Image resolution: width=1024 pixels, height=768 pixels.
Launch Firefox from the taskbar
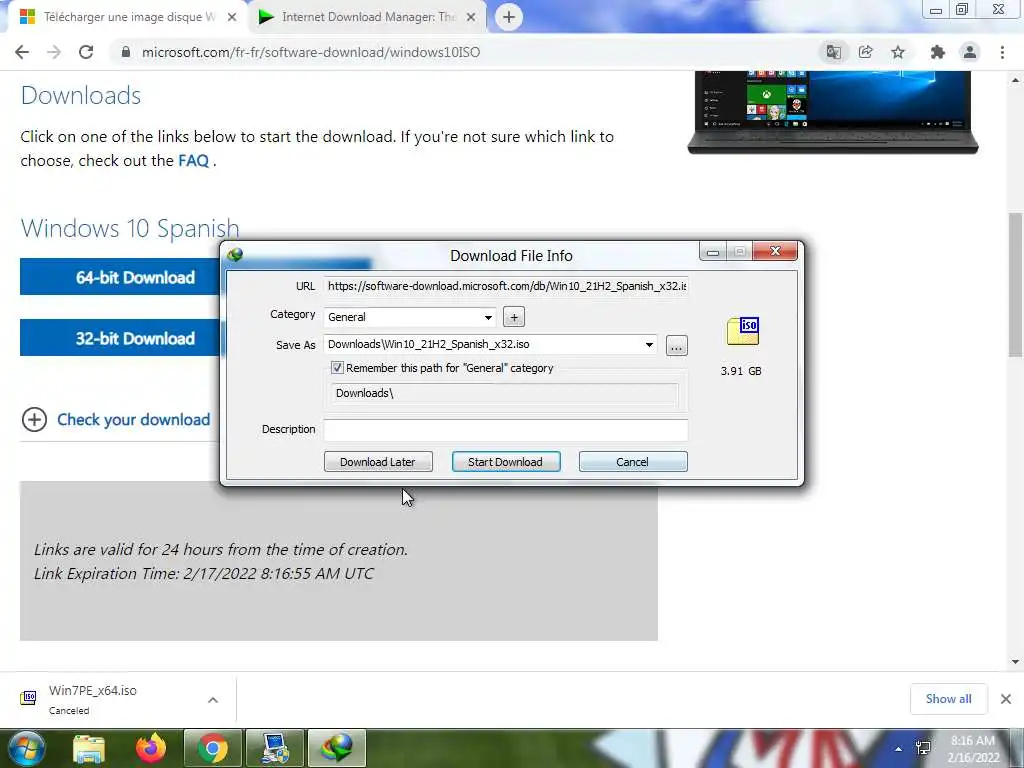click(151, 748)
